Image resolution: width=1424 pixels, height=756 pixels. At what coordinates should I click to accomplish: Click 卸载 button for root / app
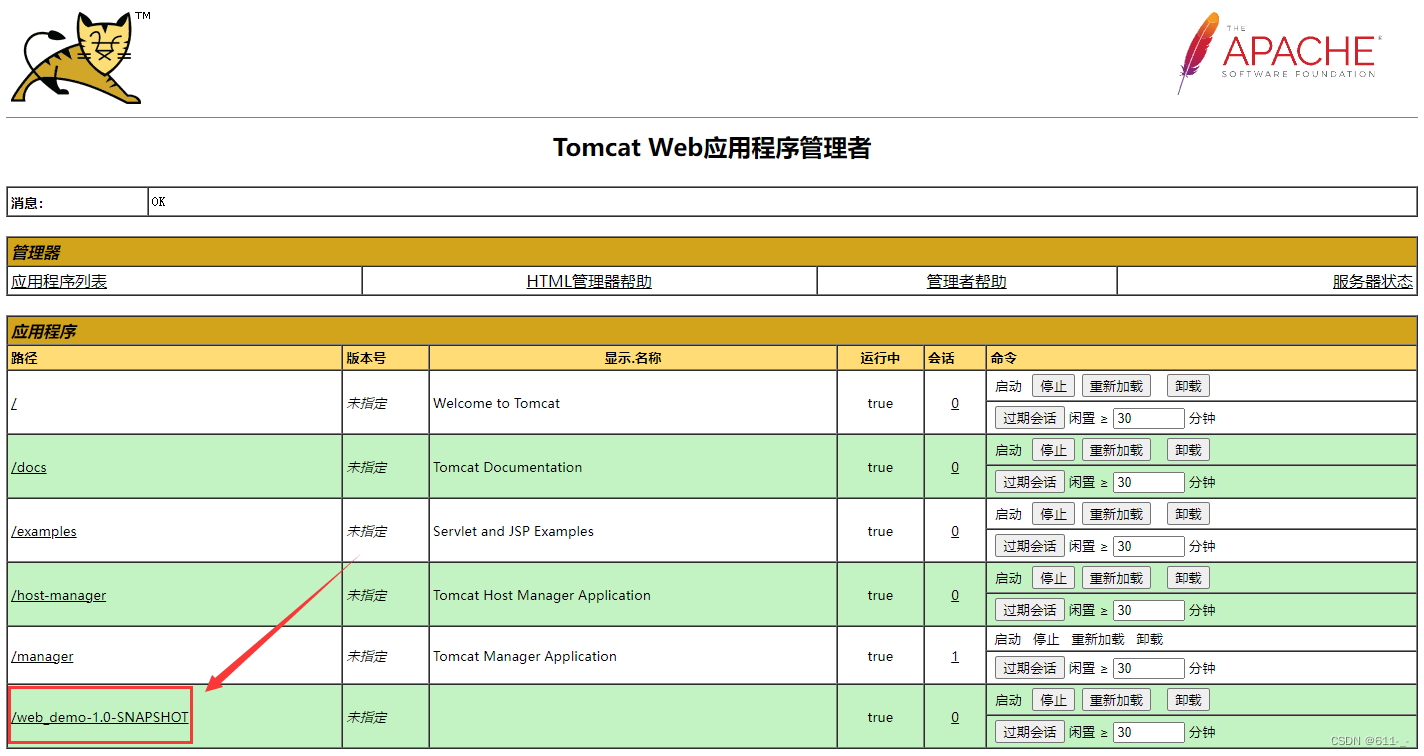coord(1188,386)
